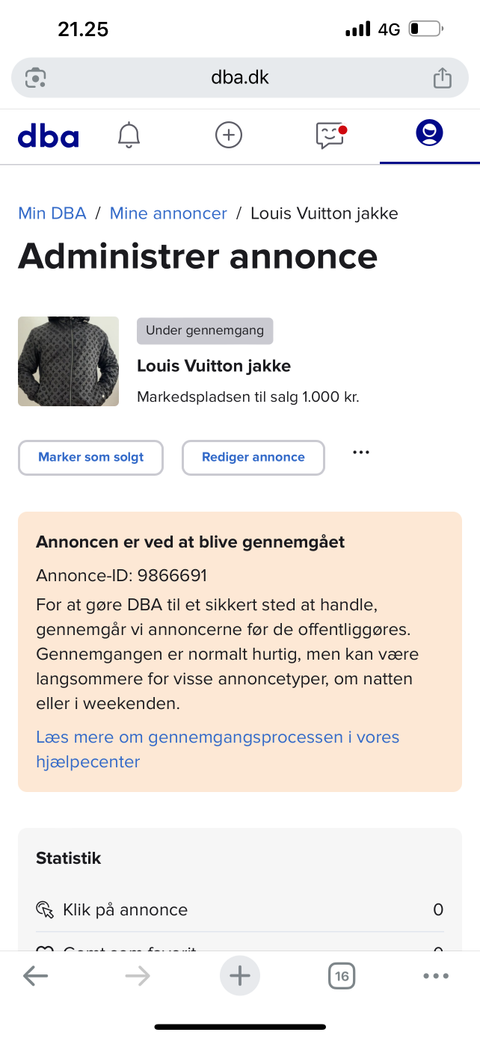Tap the share icon in address bar
This screenshot has height=1039, width=480.
tap(442, 78)
